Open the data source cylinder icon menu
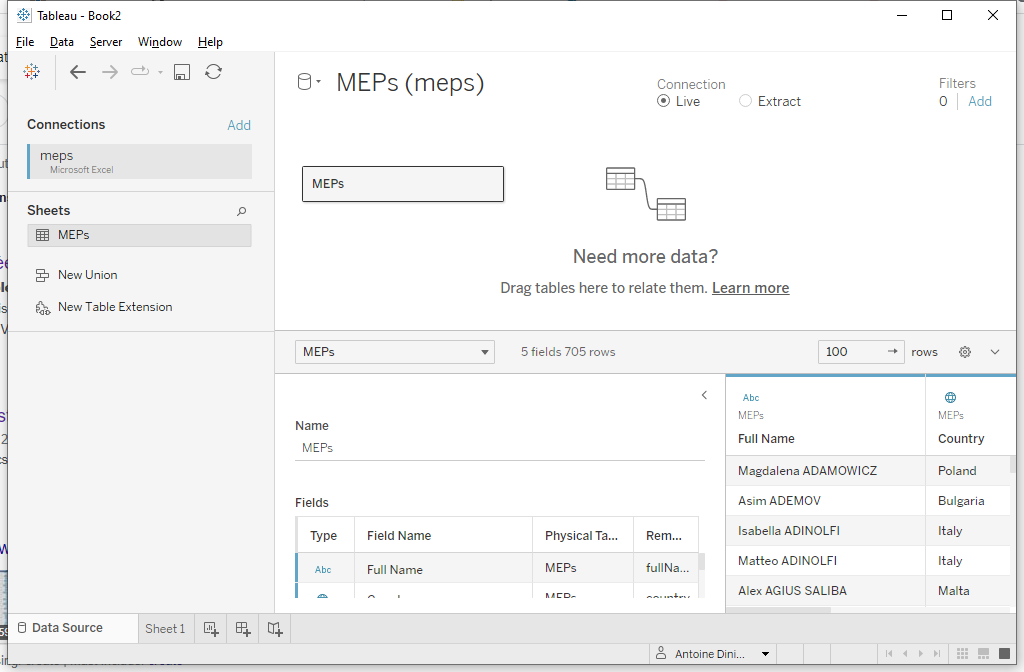Screen dimensions: 1024x672 pos(304,82)
